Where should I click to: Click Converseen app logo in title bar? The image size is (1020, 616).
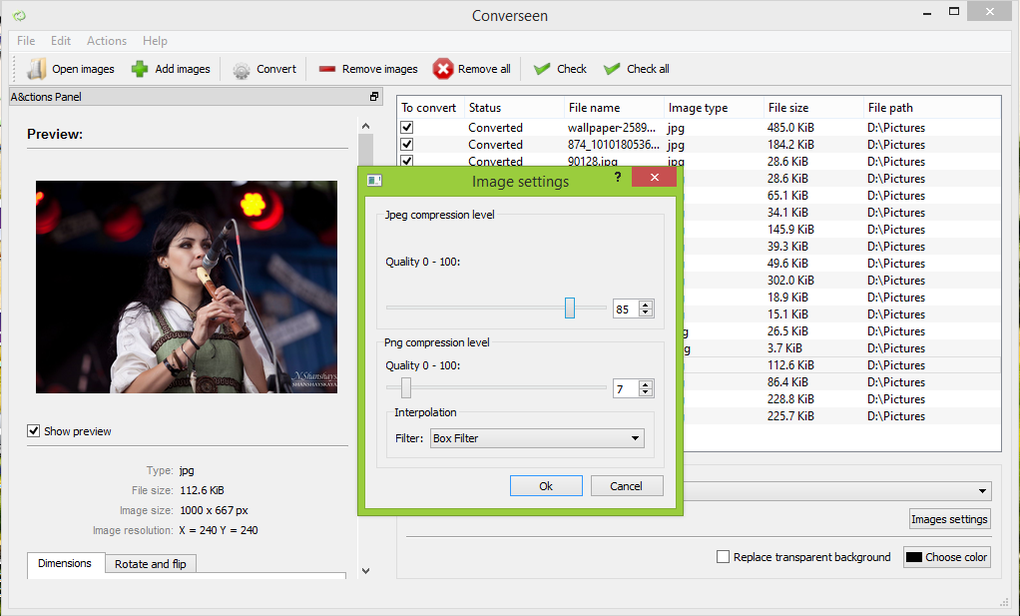20,16
